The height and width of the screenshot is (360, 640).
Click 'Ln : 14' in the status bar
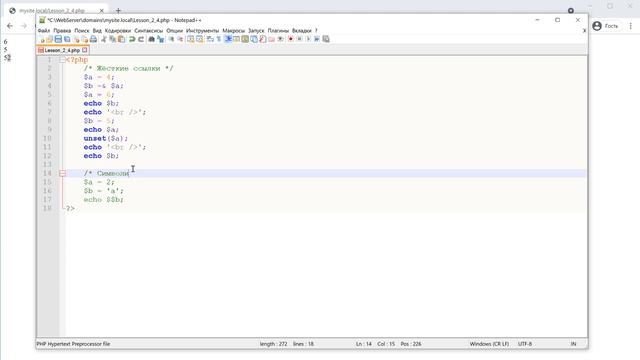[364, 344]
